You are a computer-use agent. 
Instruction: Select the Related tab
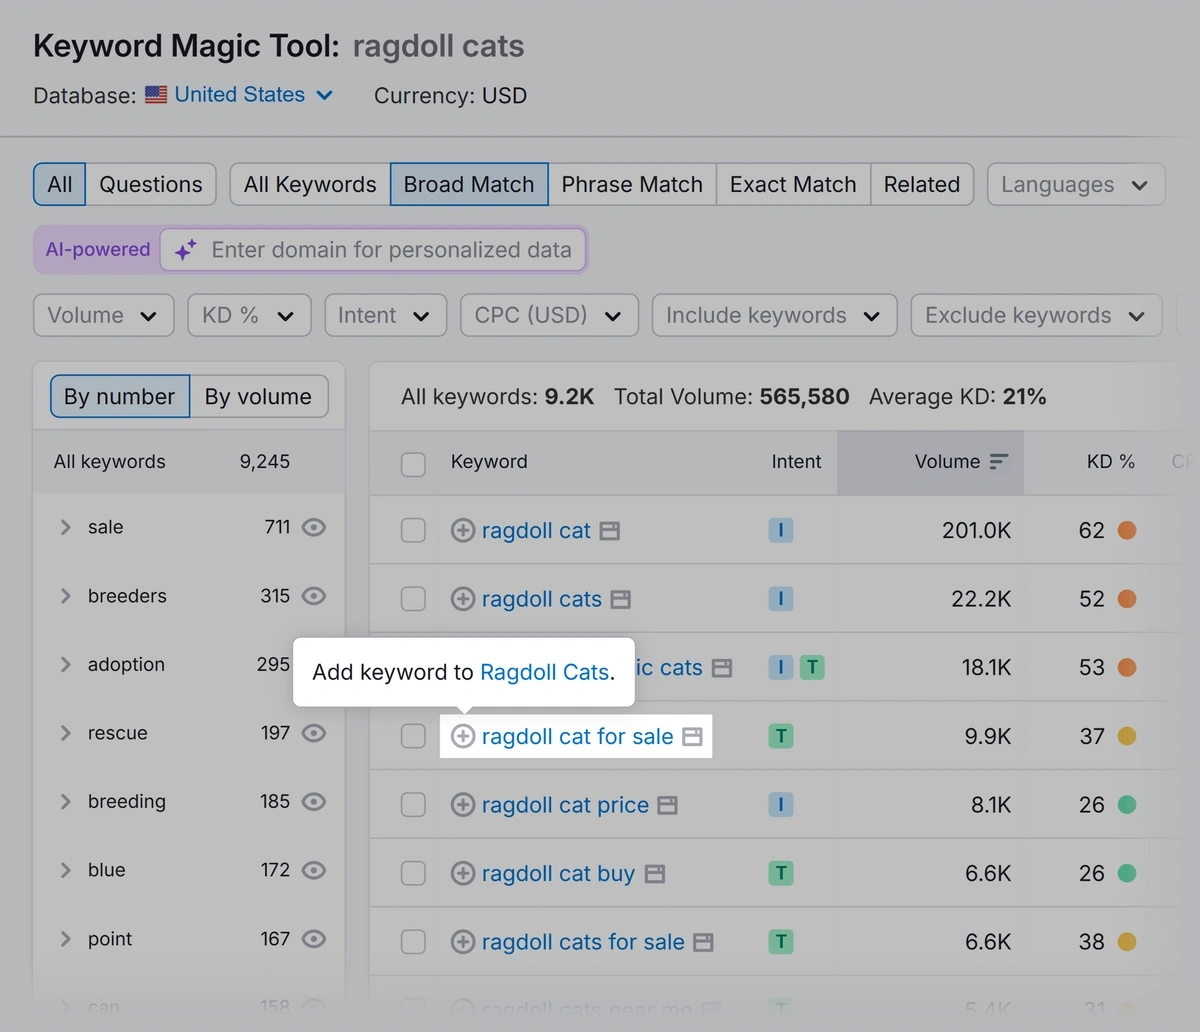(922, 185)
